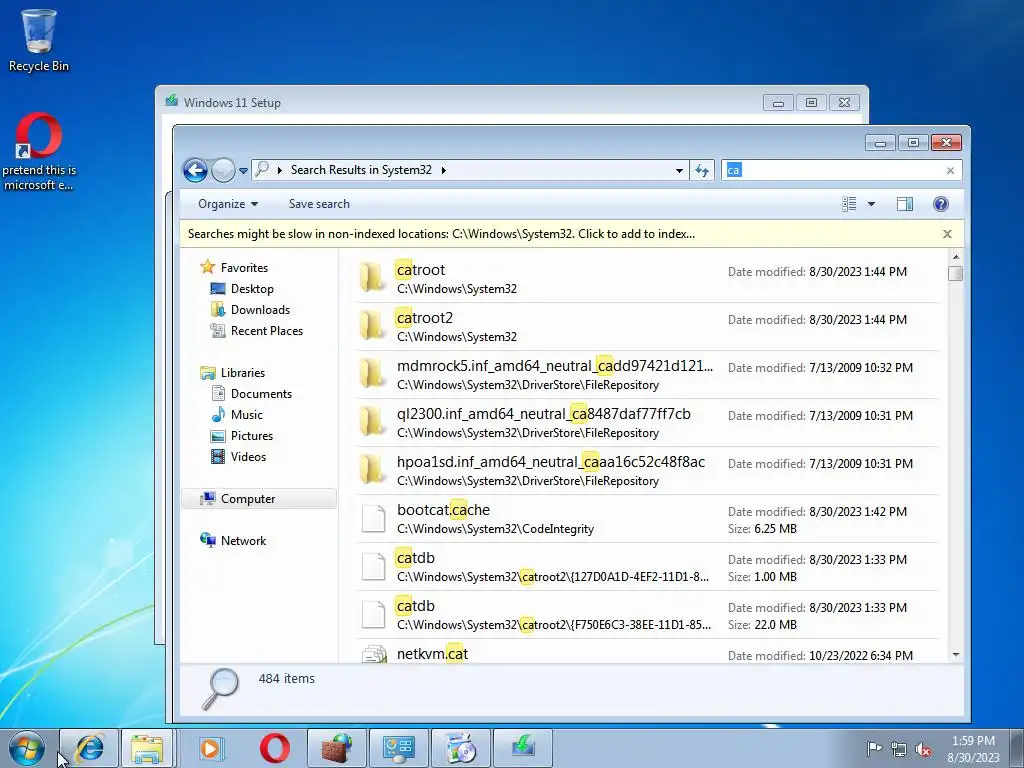Switch to the Windows 11 Setup taskbar item

tap(523, 748)
